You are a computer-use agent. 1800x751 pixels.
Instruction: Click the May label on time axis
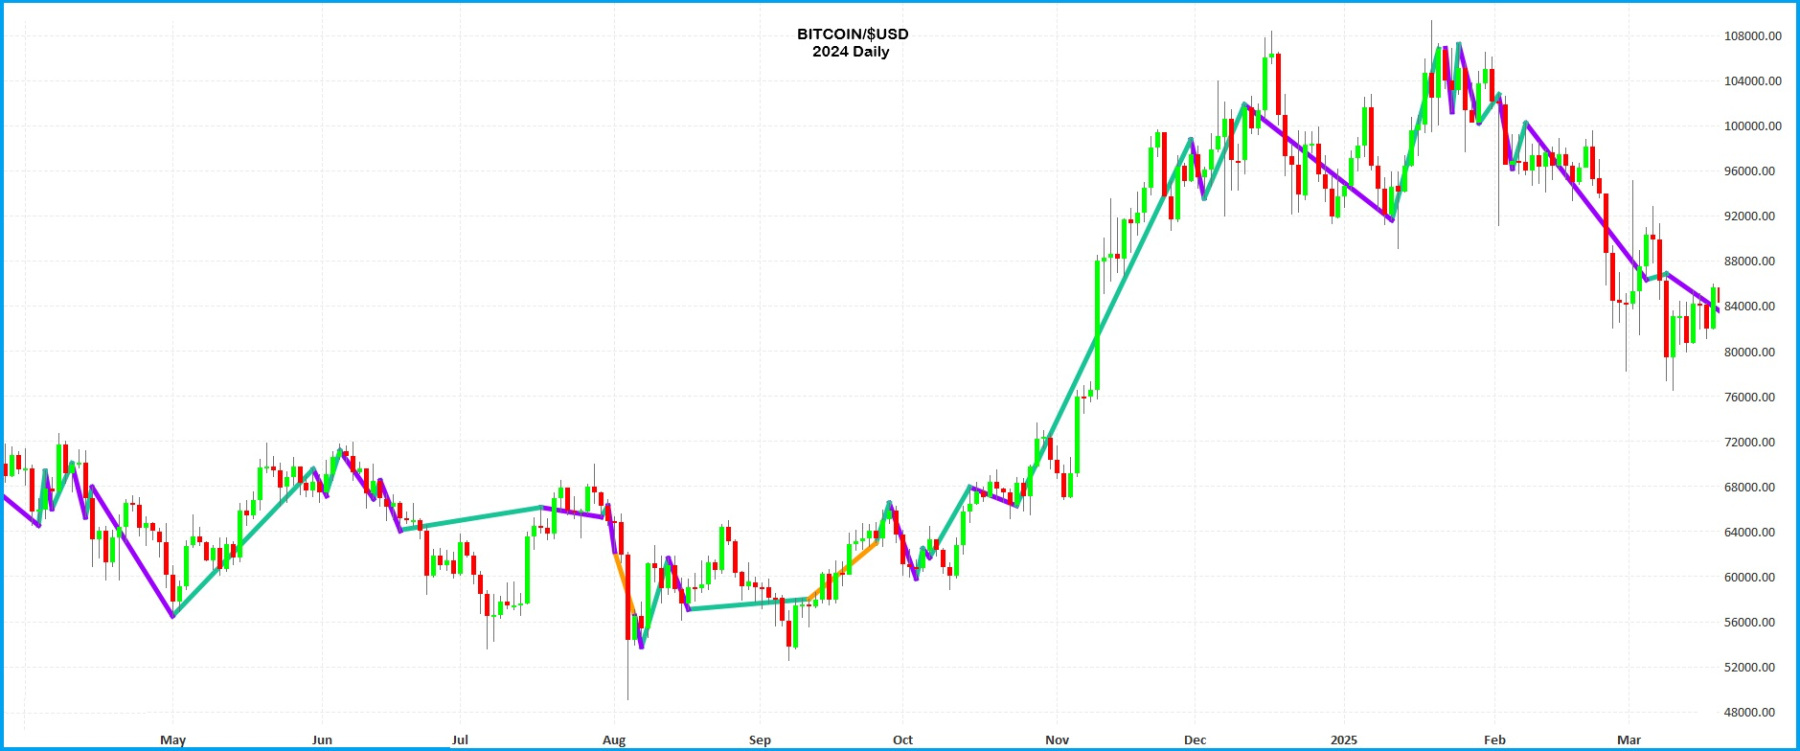click(x=173, y=740)
